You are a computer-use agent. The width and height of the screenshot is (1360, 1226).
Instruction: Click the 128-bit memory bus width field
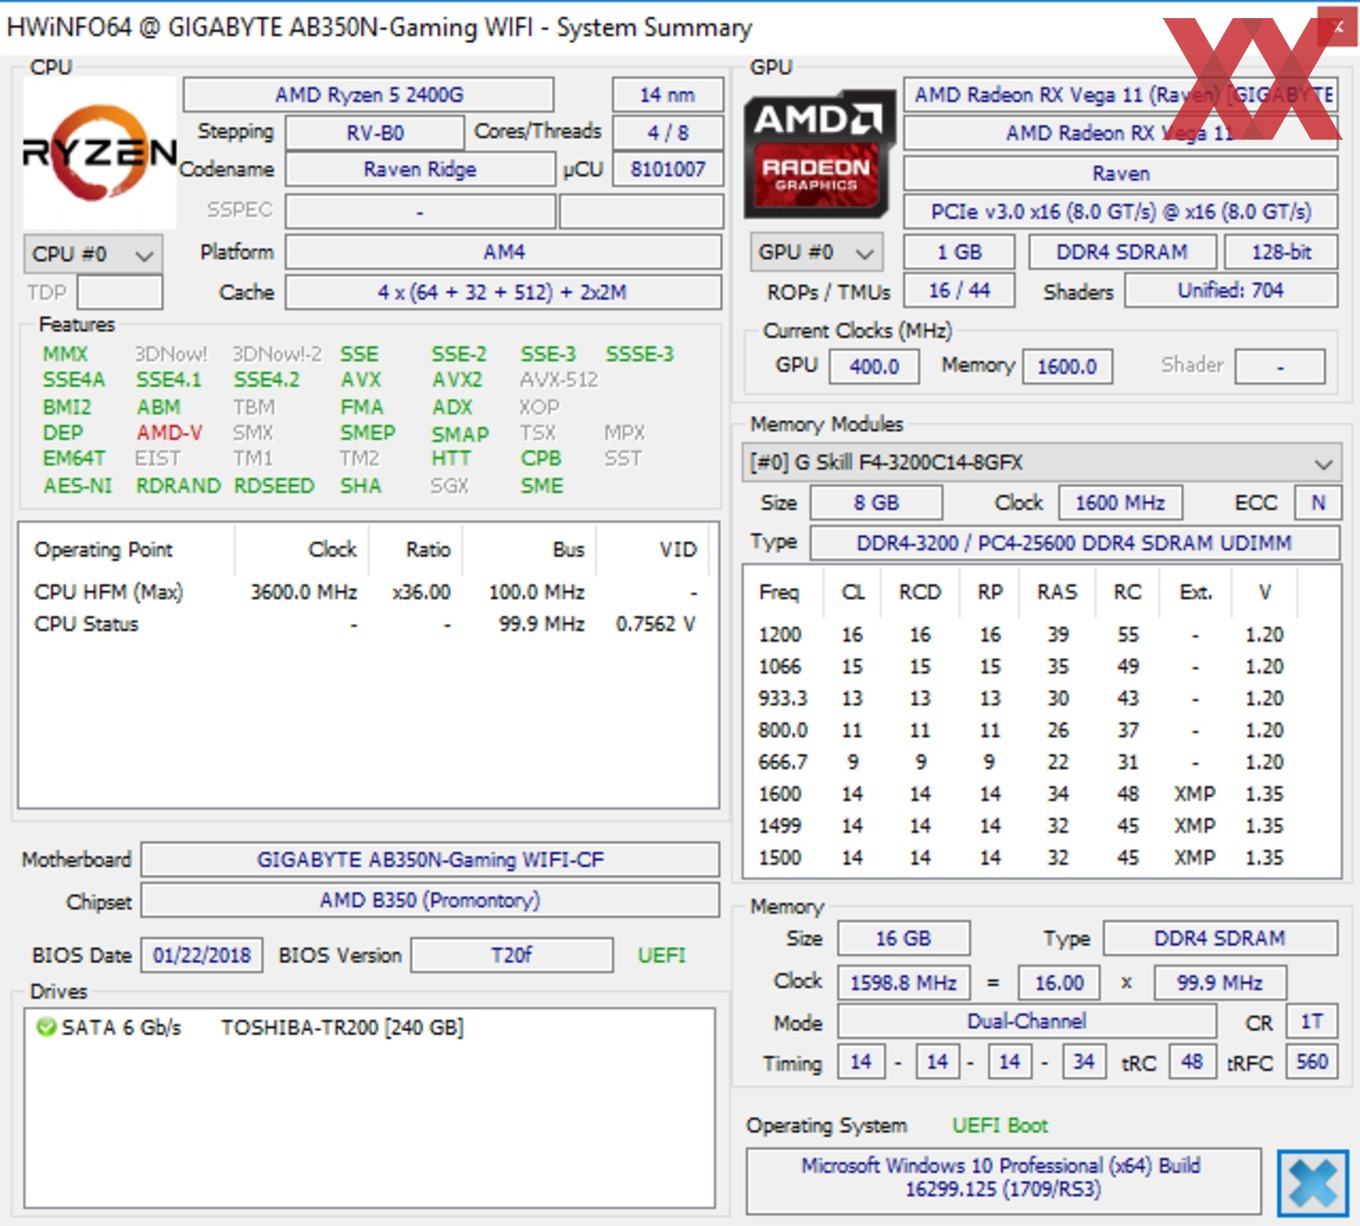pos(1282,252)
